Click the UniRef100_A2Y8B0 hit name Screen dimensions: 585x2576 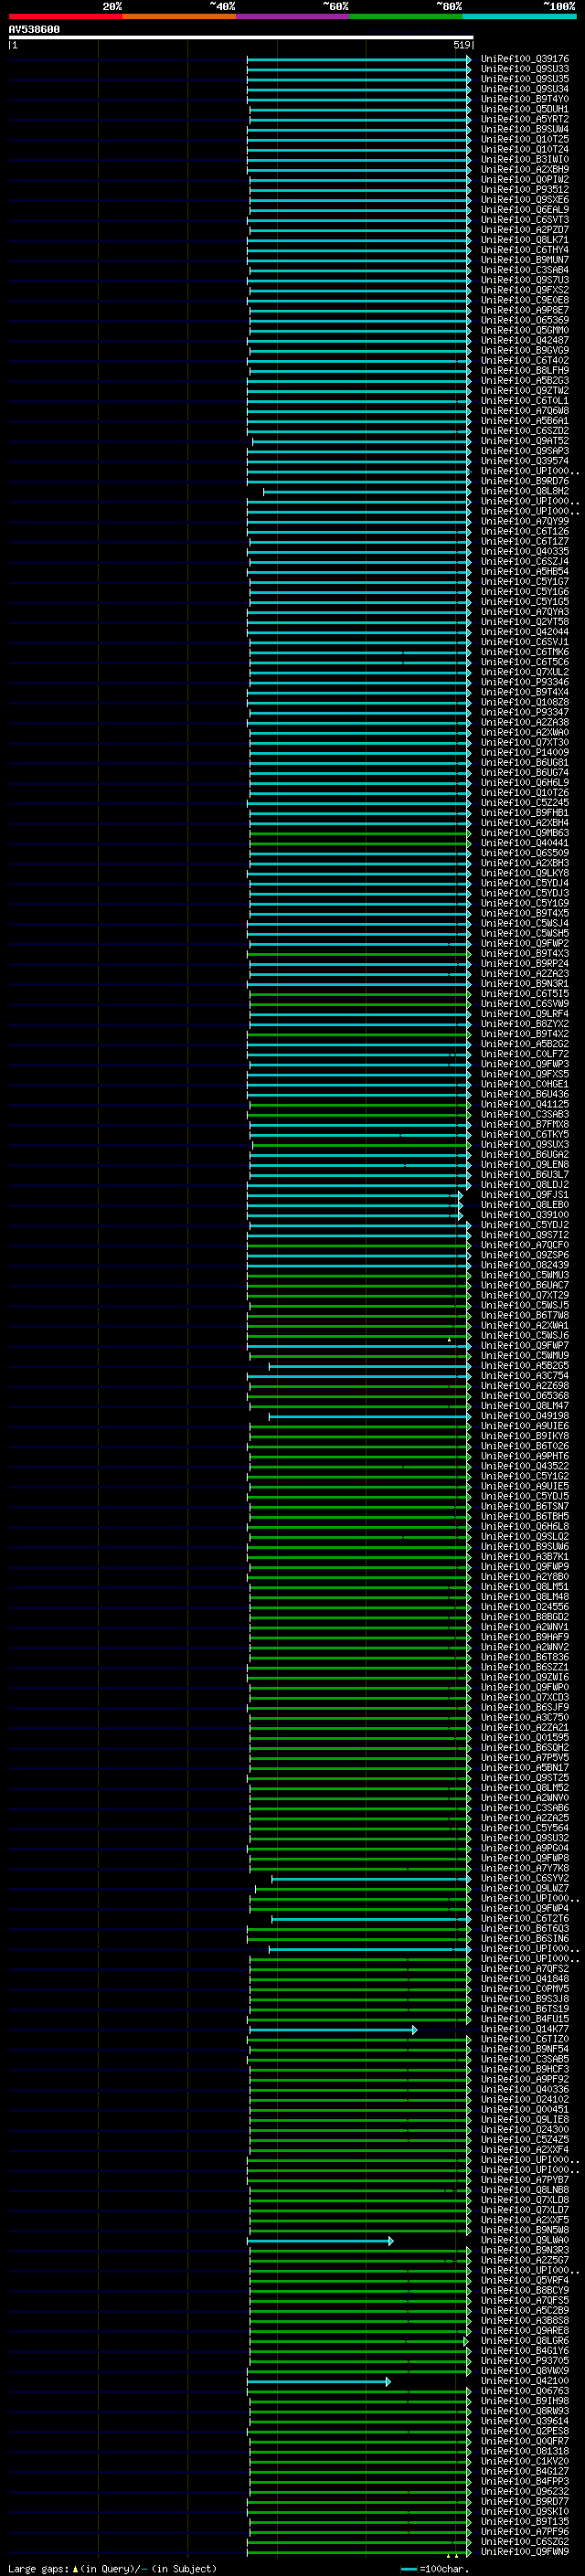(x=525, y=1577)
